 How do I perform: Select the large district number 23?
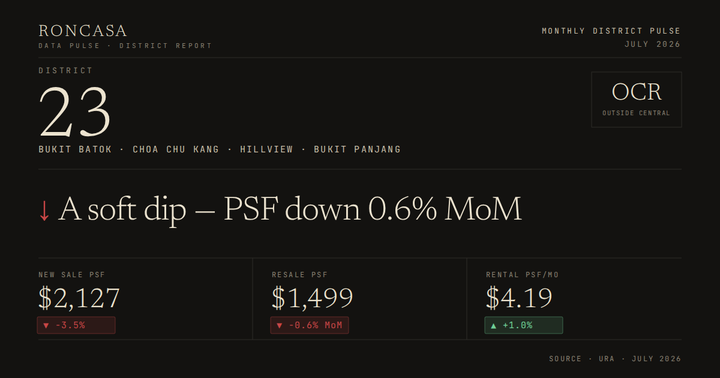click(x=75, y=112)
